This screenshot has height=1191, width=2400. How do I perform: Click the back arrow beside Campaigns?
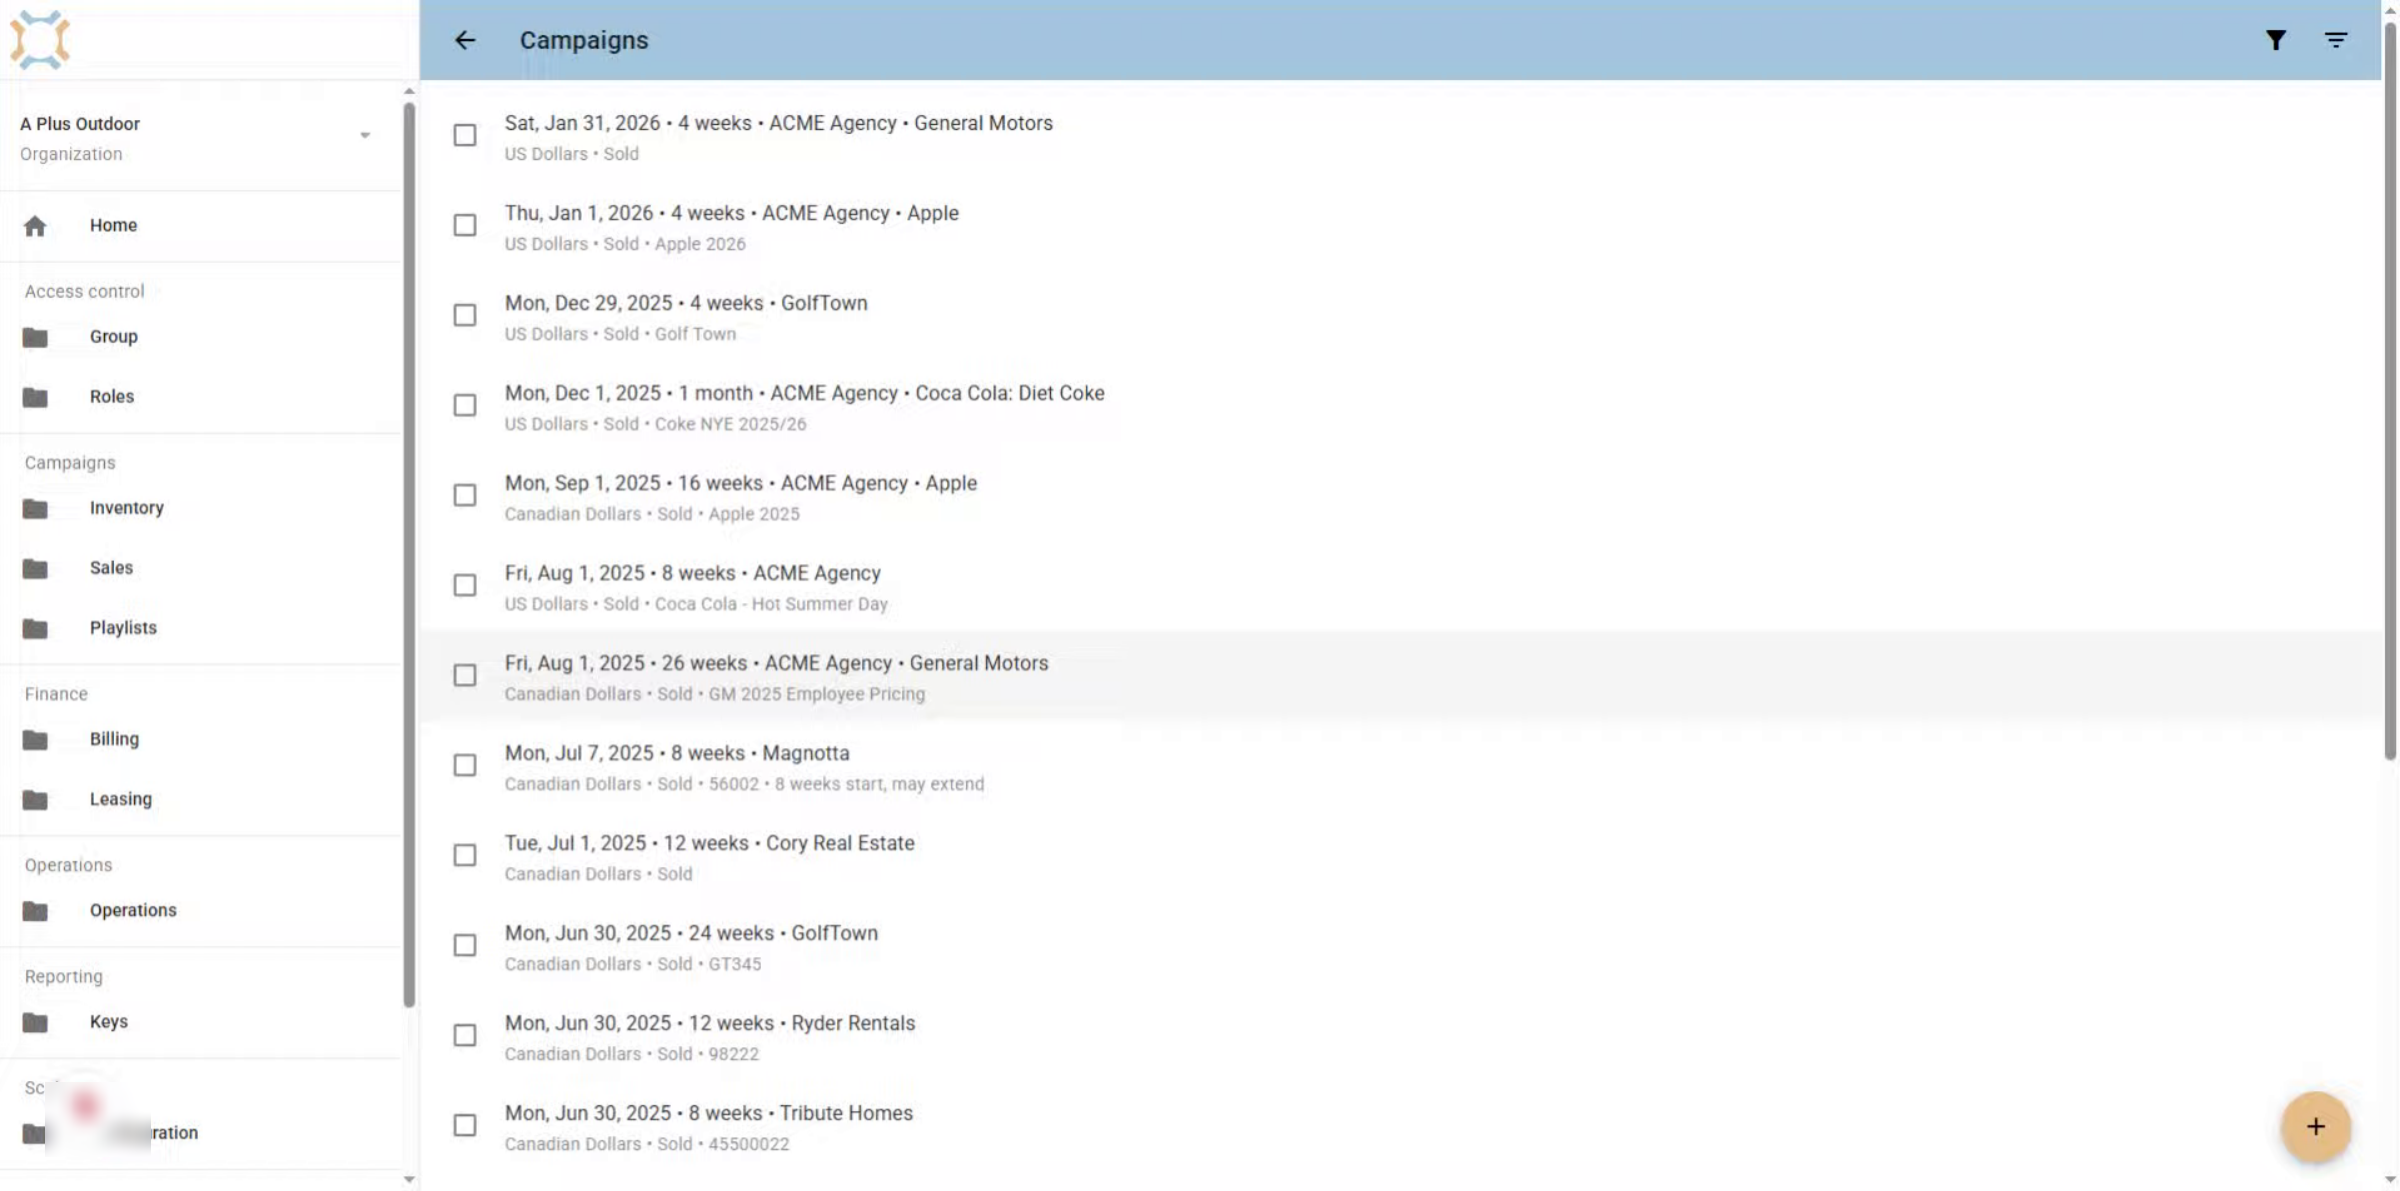click(x=465, y=40)
